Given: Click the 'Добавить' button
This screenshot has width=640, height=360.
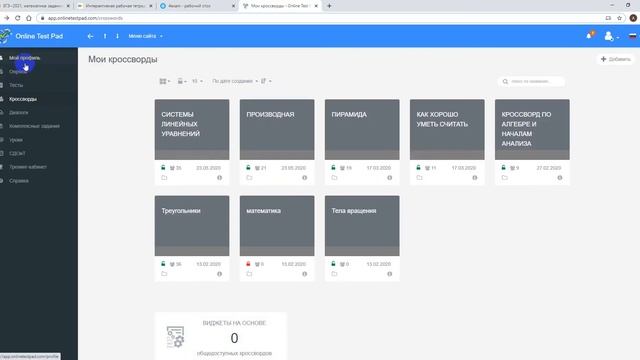Looking at the screenshot, I should click(x=616, y=59).
